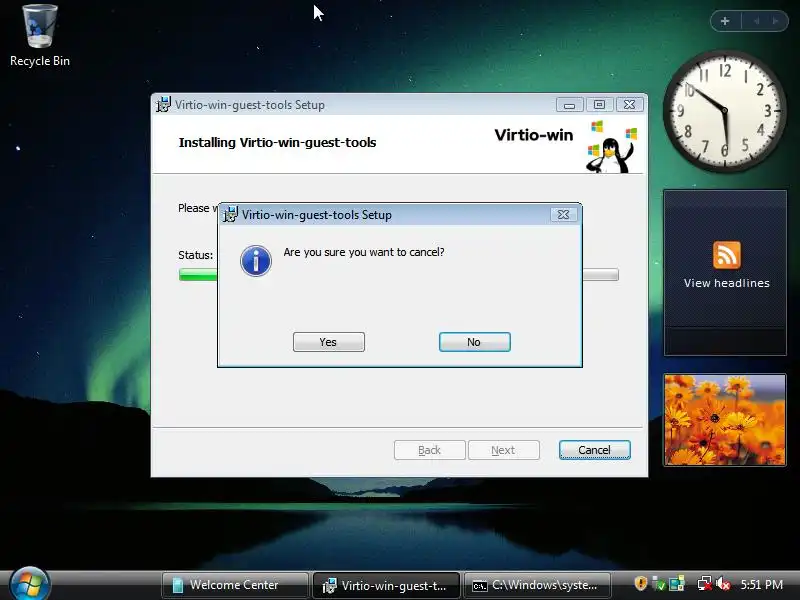800x600 pixels.
Task: Click the installer icon in the dialog title bar
Action: [231, 214]
